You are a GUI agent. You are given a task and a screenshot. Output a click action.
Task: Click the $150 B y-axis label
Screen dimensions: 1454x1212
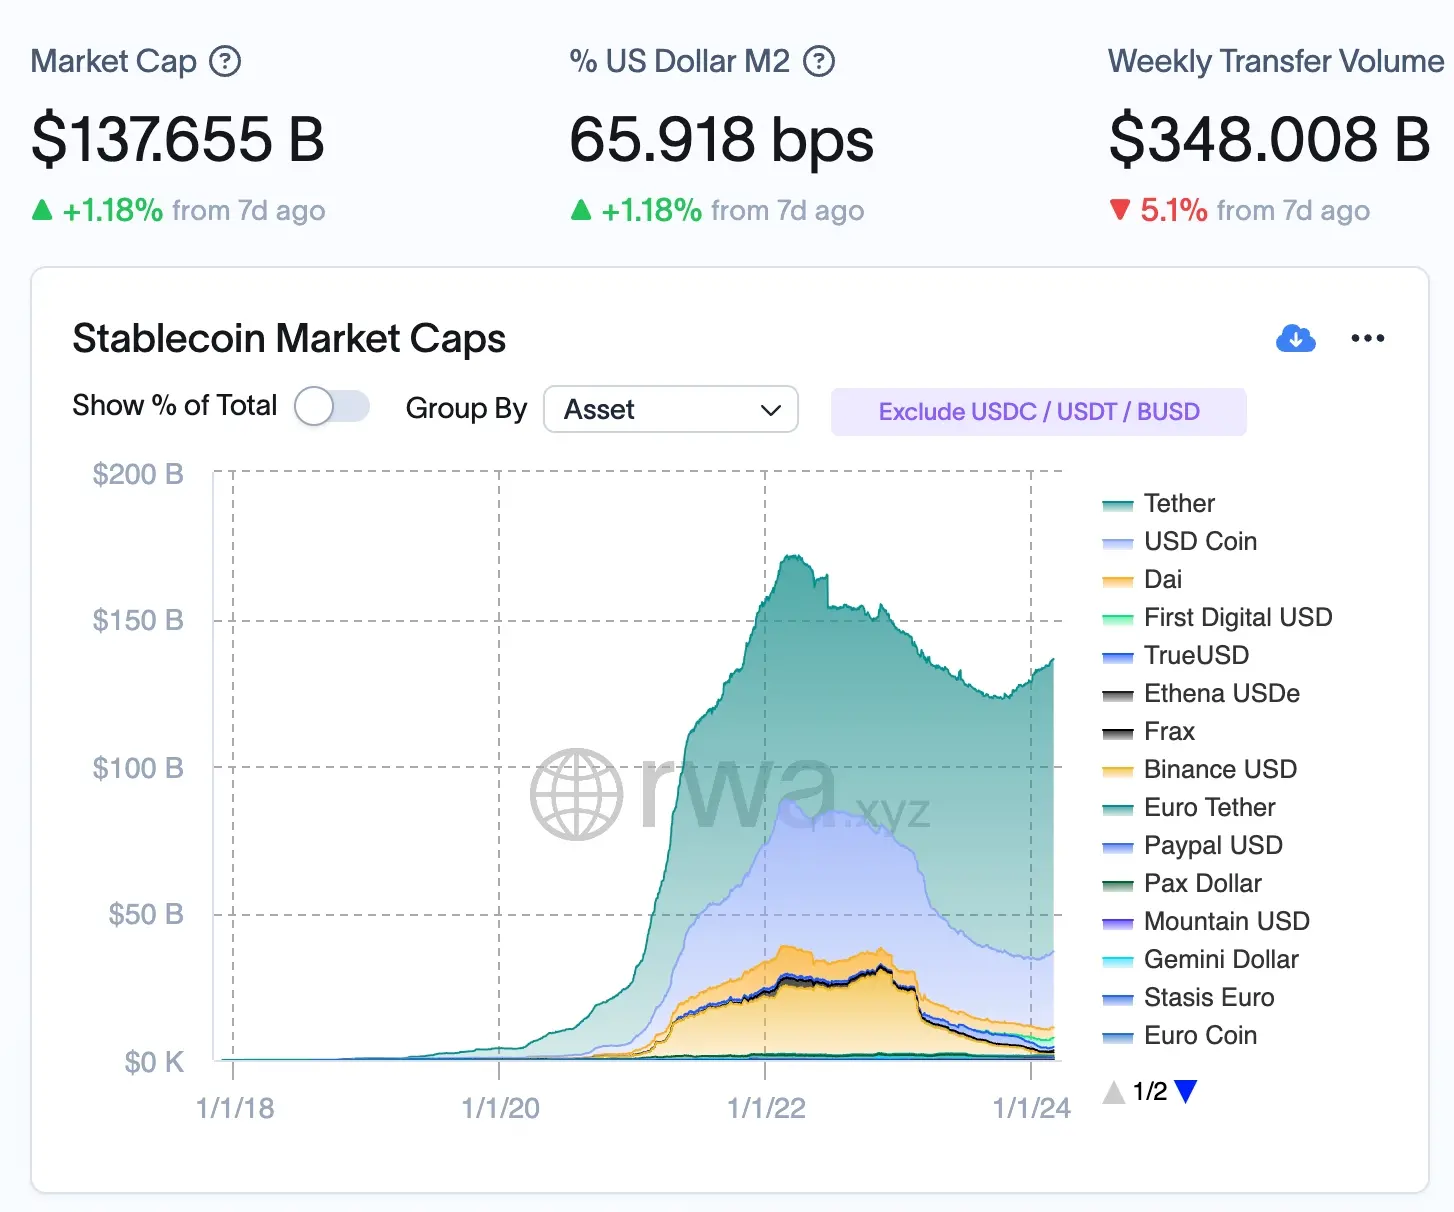point(138,620)
